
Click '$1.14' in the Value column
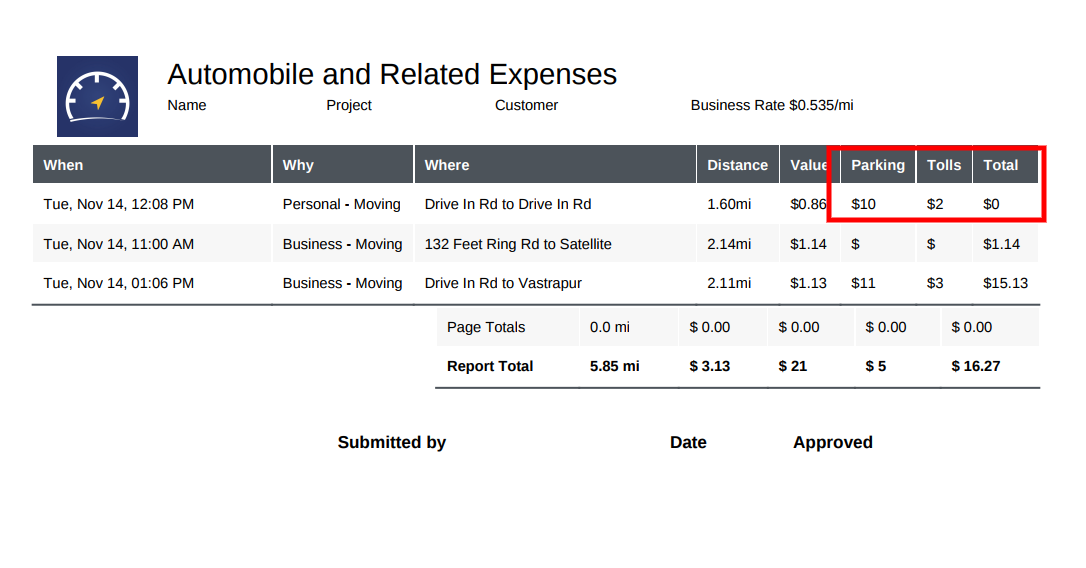[808, 245]
